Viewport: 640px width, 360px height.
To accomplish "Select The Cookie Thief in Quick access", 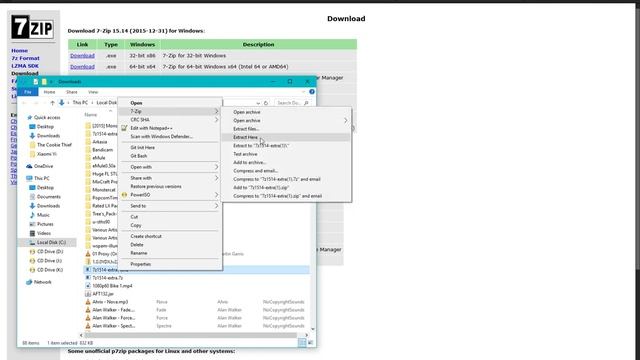I will pyautogui.click(x=54, y=145).
